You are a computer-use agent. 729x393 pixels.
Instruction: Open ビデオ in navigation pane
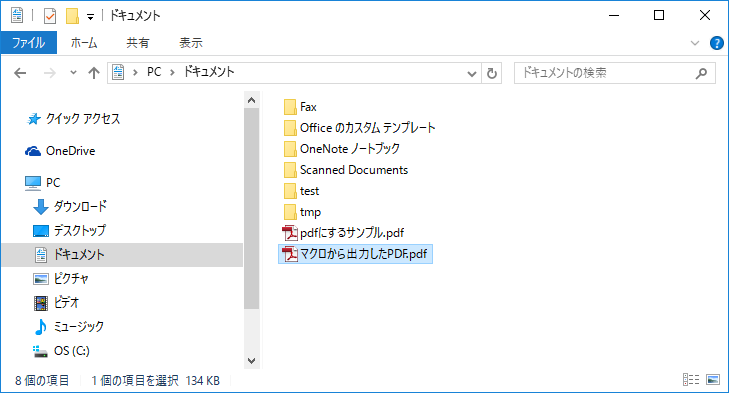click(66, 303)
